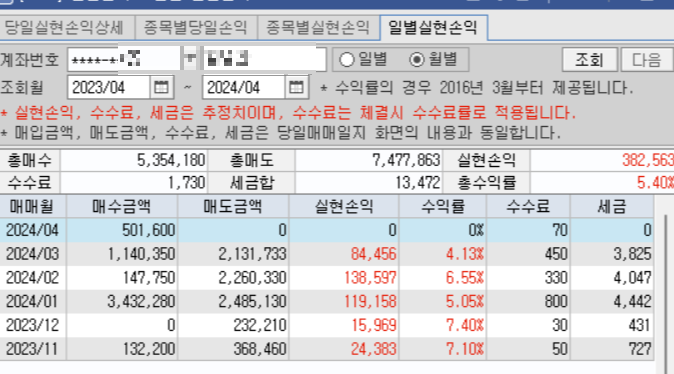
Task: Click sell amount 2,260,330
Action: [x=252, y=277]
